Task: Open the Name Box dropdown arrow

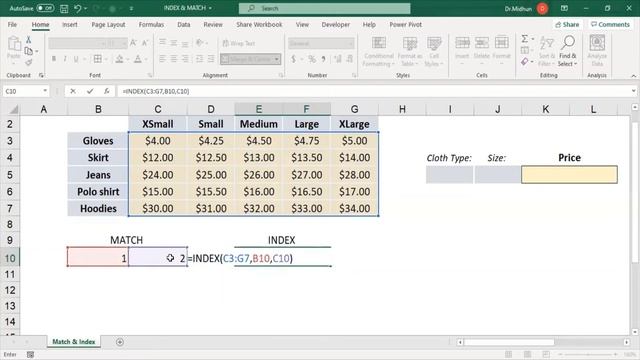Action: pyautogui.click(x=45, y=91)
